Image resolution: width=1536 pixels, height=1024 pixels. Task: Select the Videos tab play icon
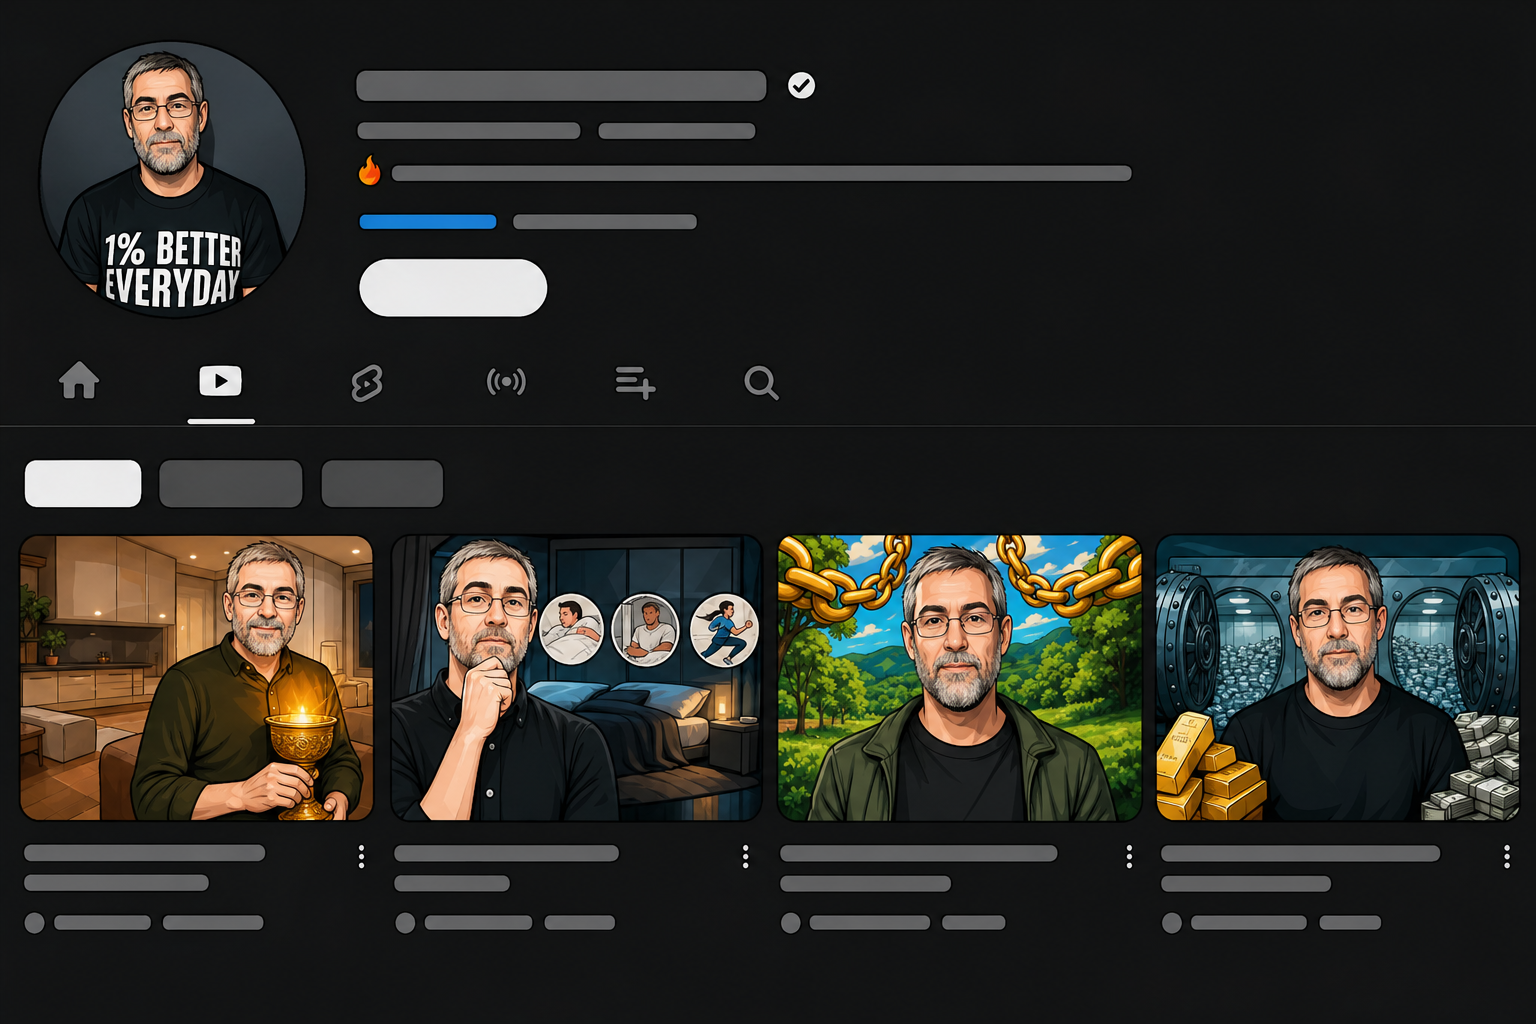point(220,381)
